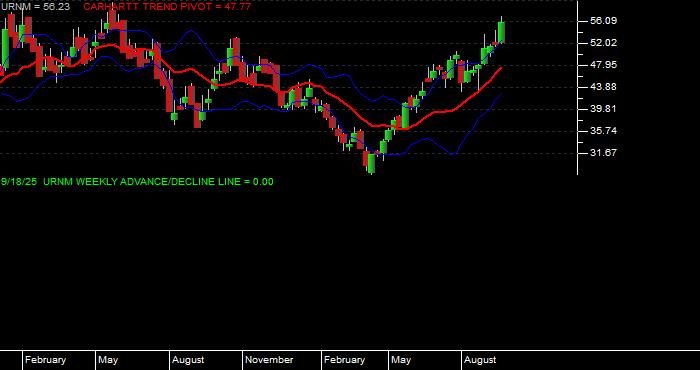Select the August month label at the timeline end

[x=480, y=360]
